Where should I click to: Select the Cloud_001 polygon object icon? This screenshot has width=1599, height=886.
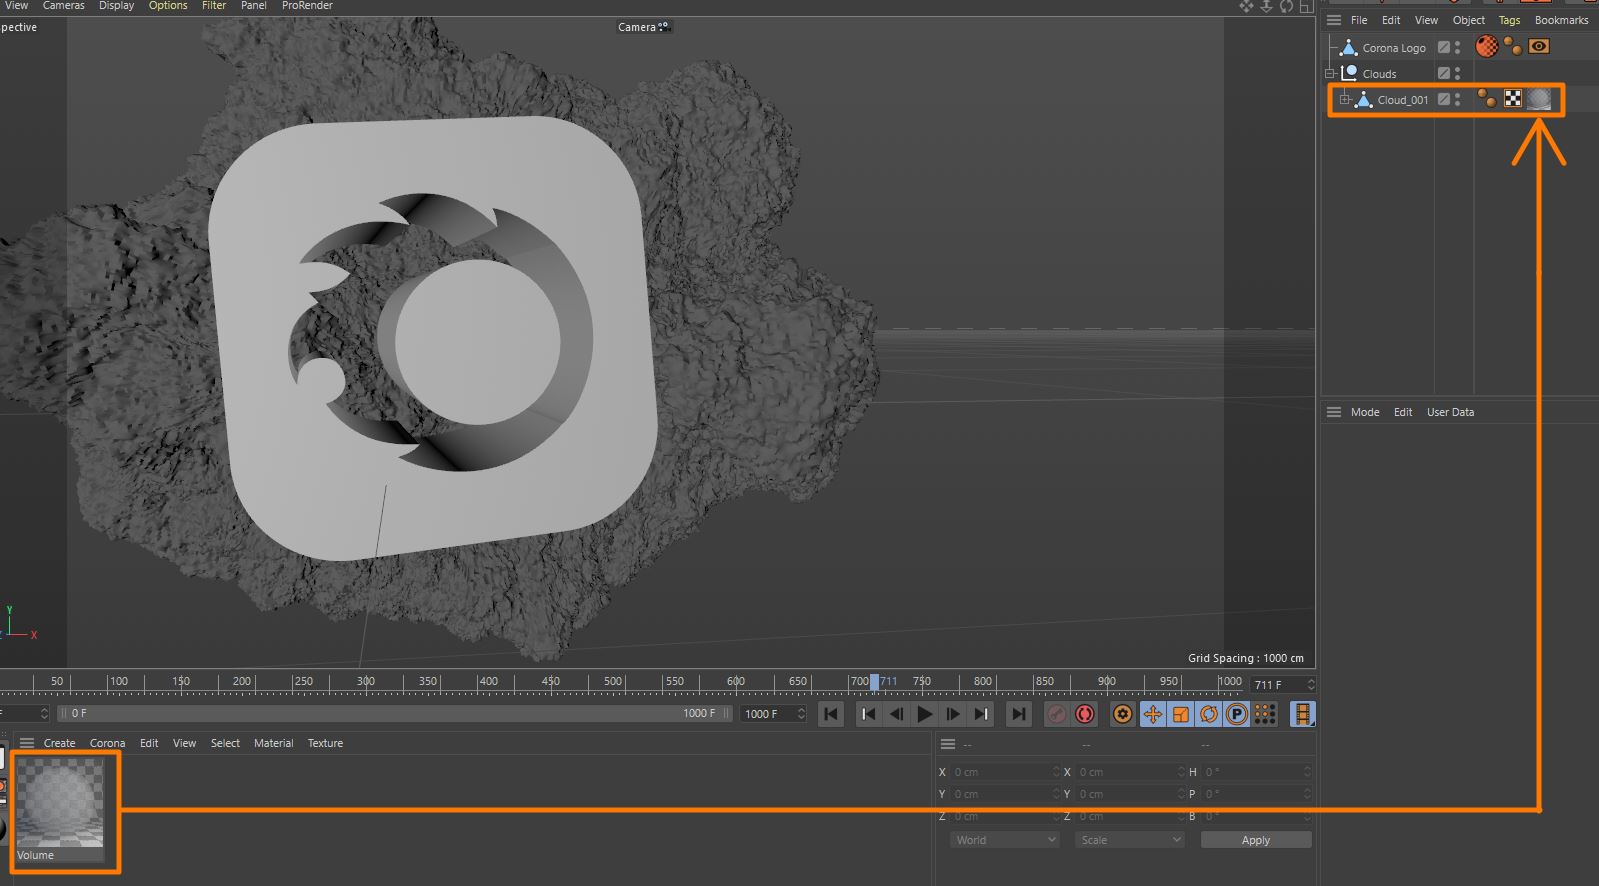[x=1364, y=99]
